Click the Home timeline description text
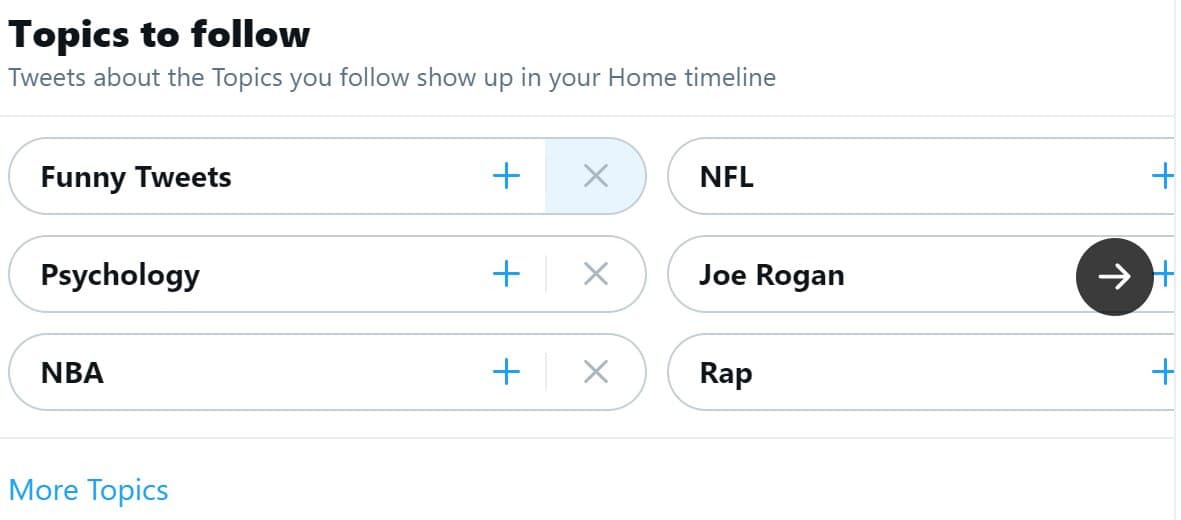Viewport: 1181px width, 520px height. tap(392, 77)
